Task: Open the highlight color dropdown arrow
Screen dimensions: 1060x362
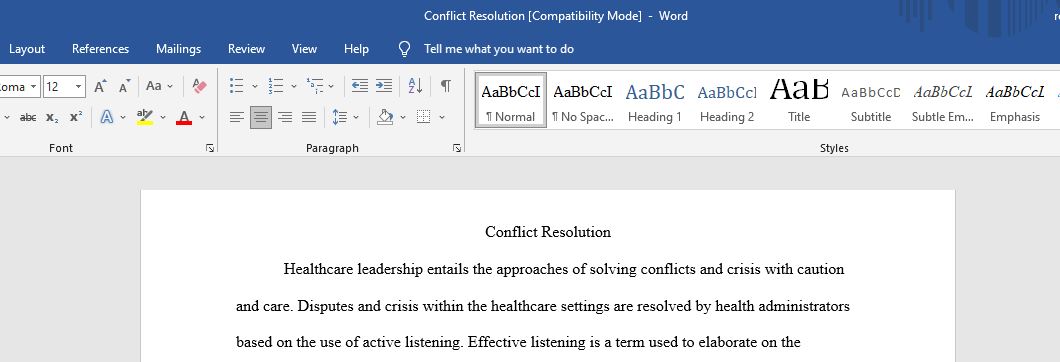Action: [163, 117]
